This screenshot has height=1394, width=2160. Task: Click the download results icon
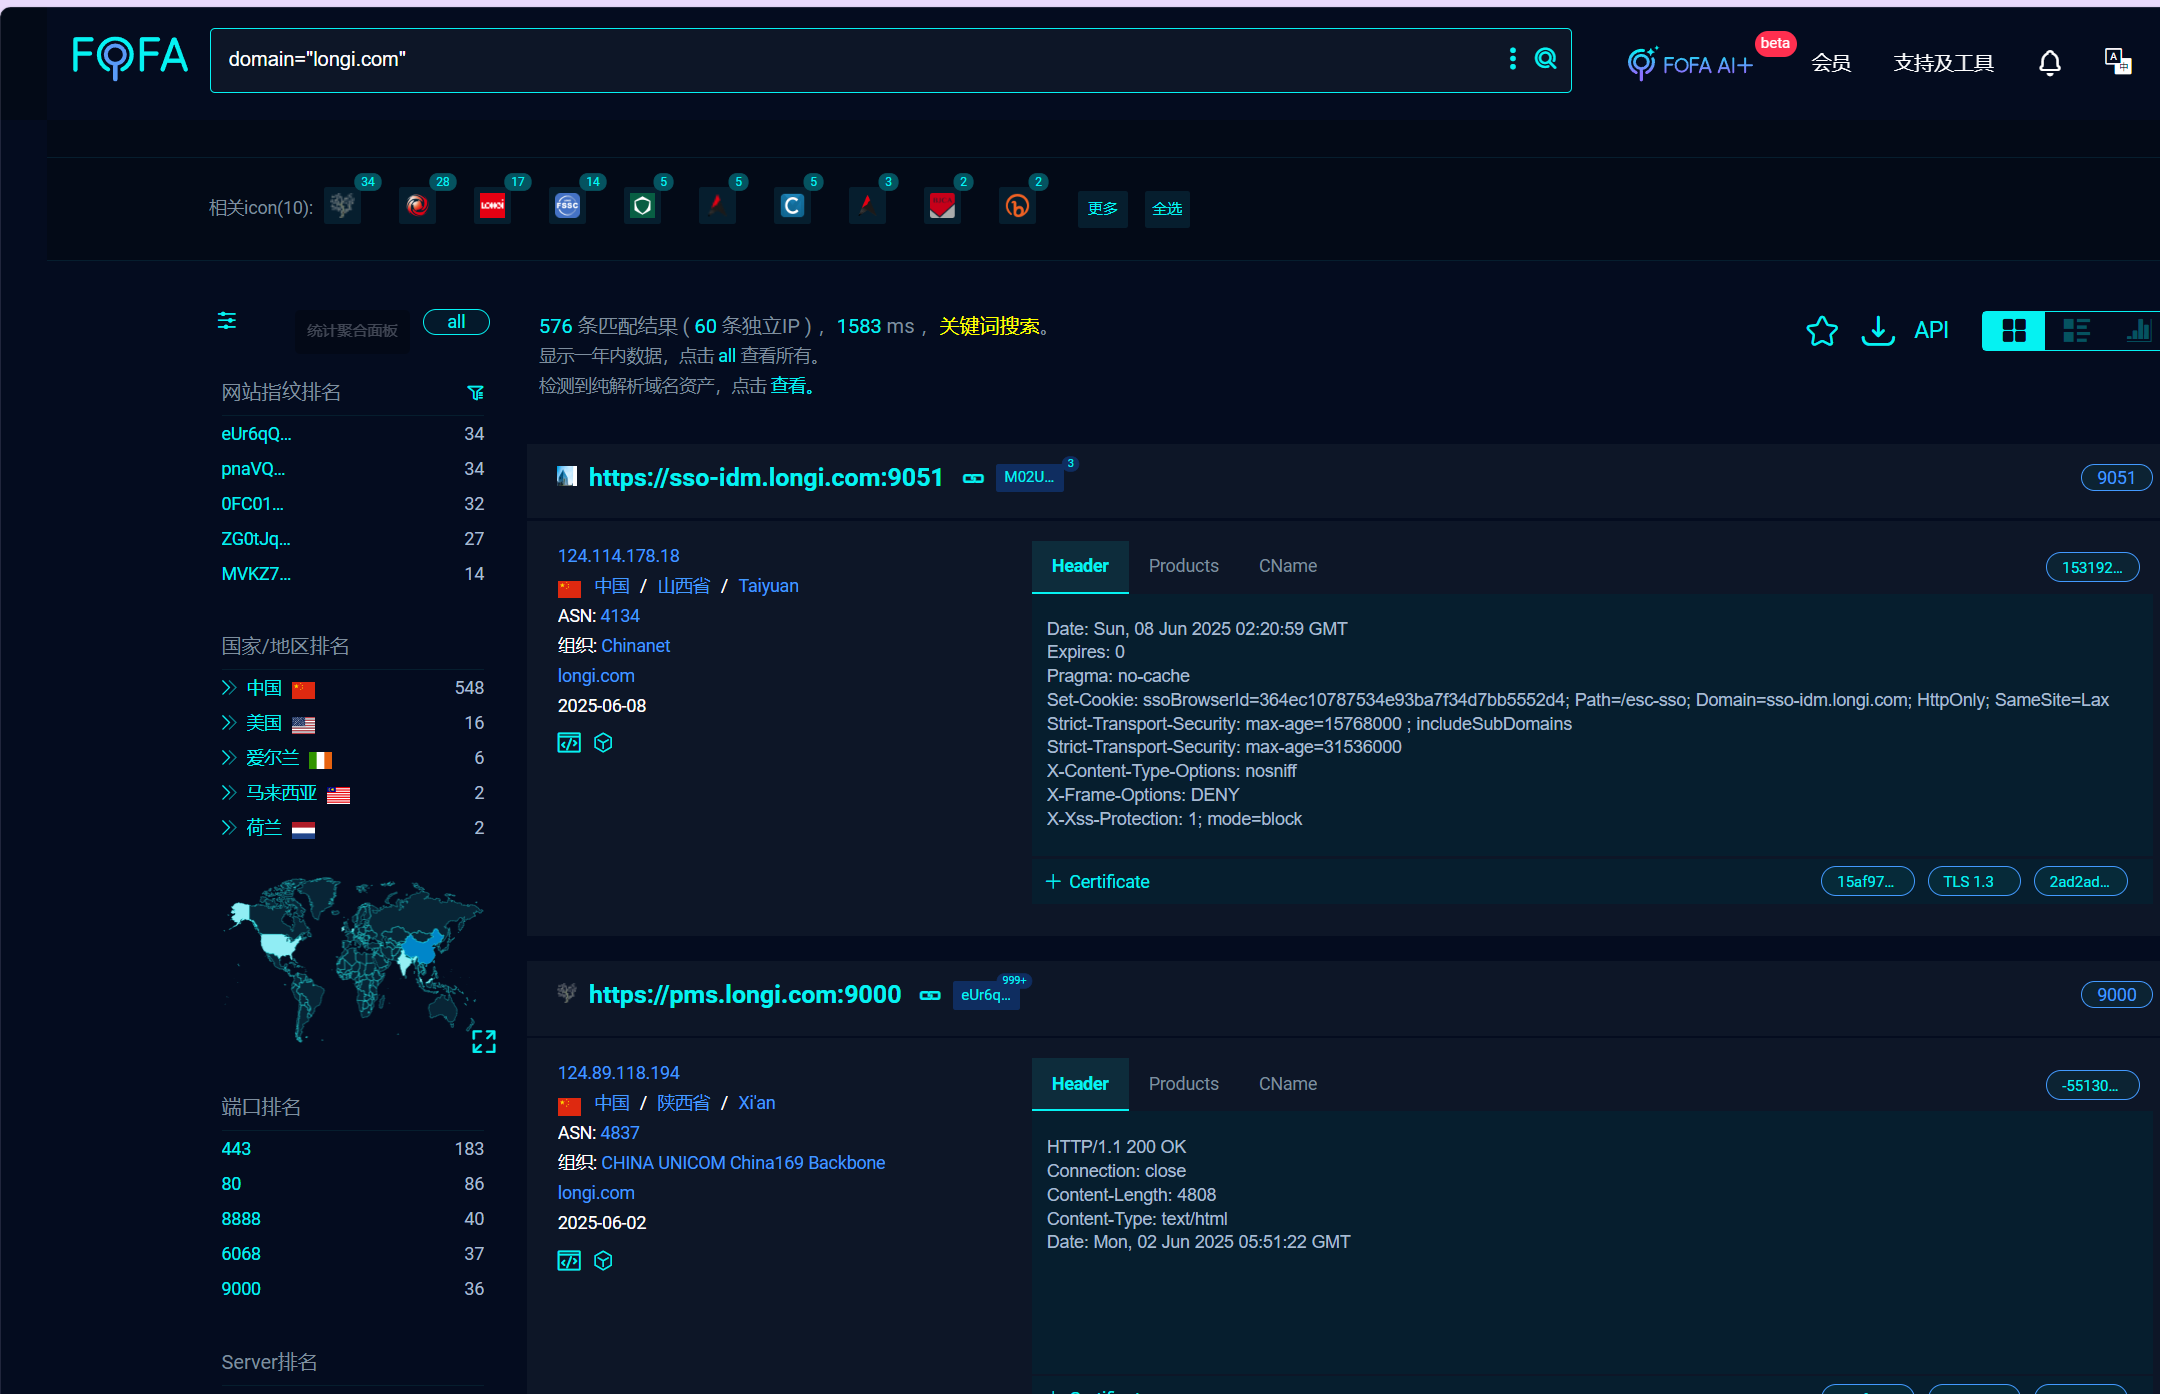pyautogui.click(x=1877, y=331)
